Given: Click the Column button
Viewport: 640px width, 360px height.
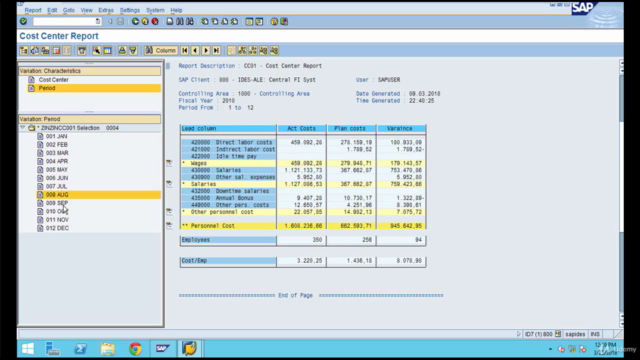Looking at the screenshot, I should coord(161,50).
